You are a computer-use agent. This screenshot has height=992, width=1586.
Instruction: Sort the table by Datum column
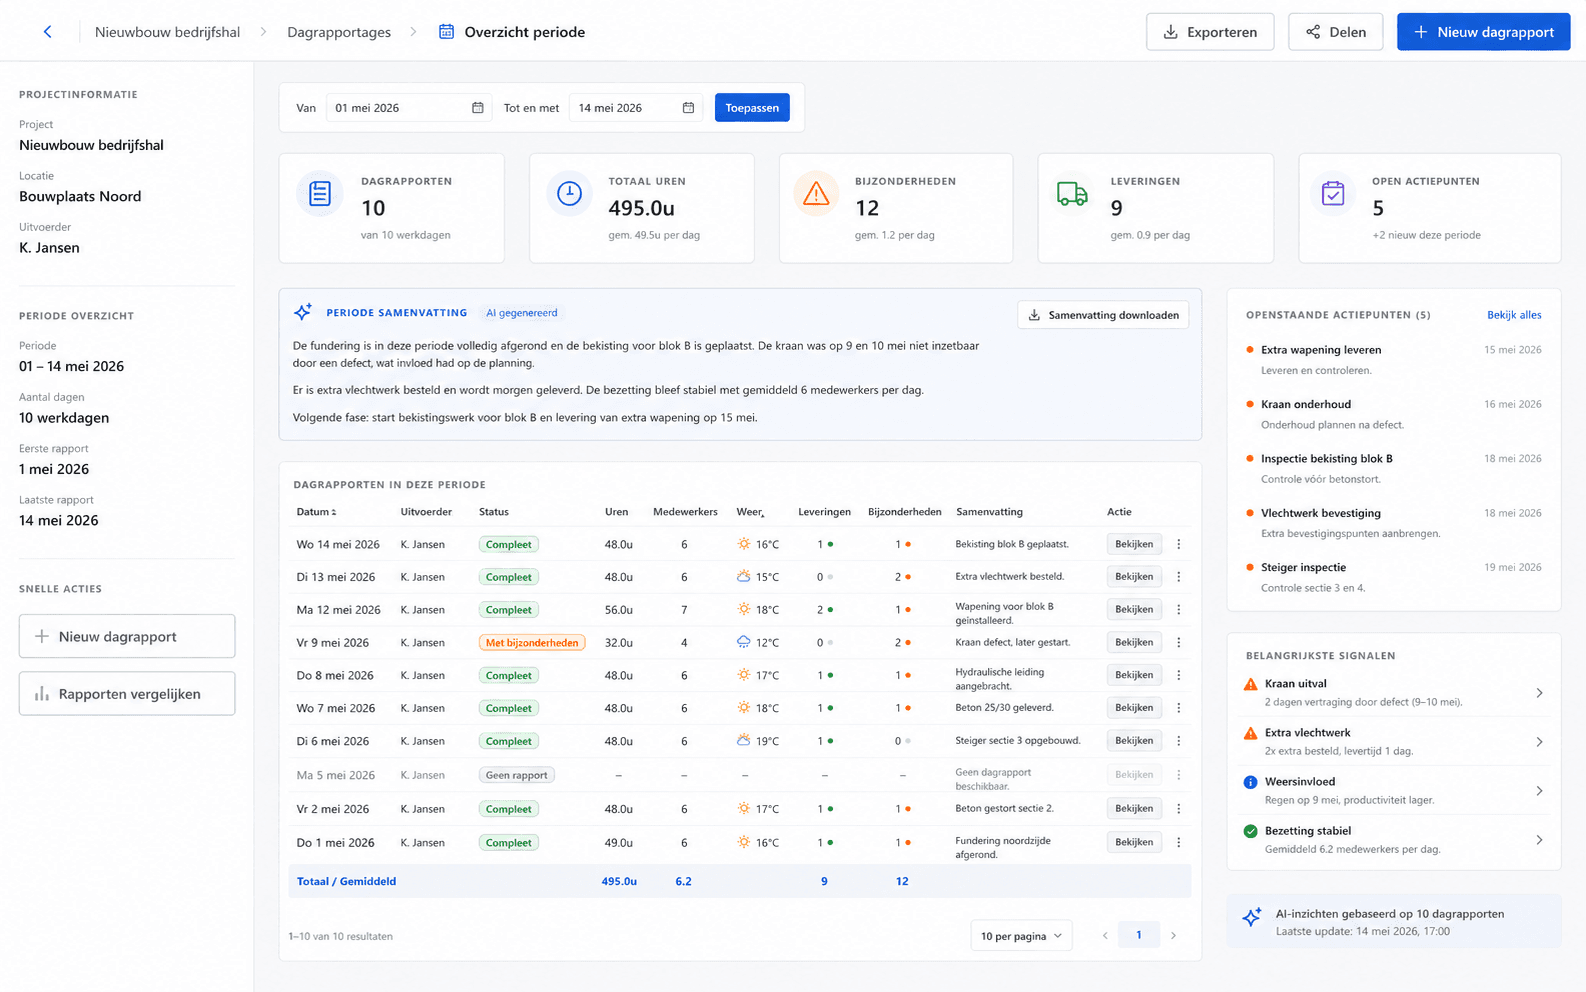[316, 512]
